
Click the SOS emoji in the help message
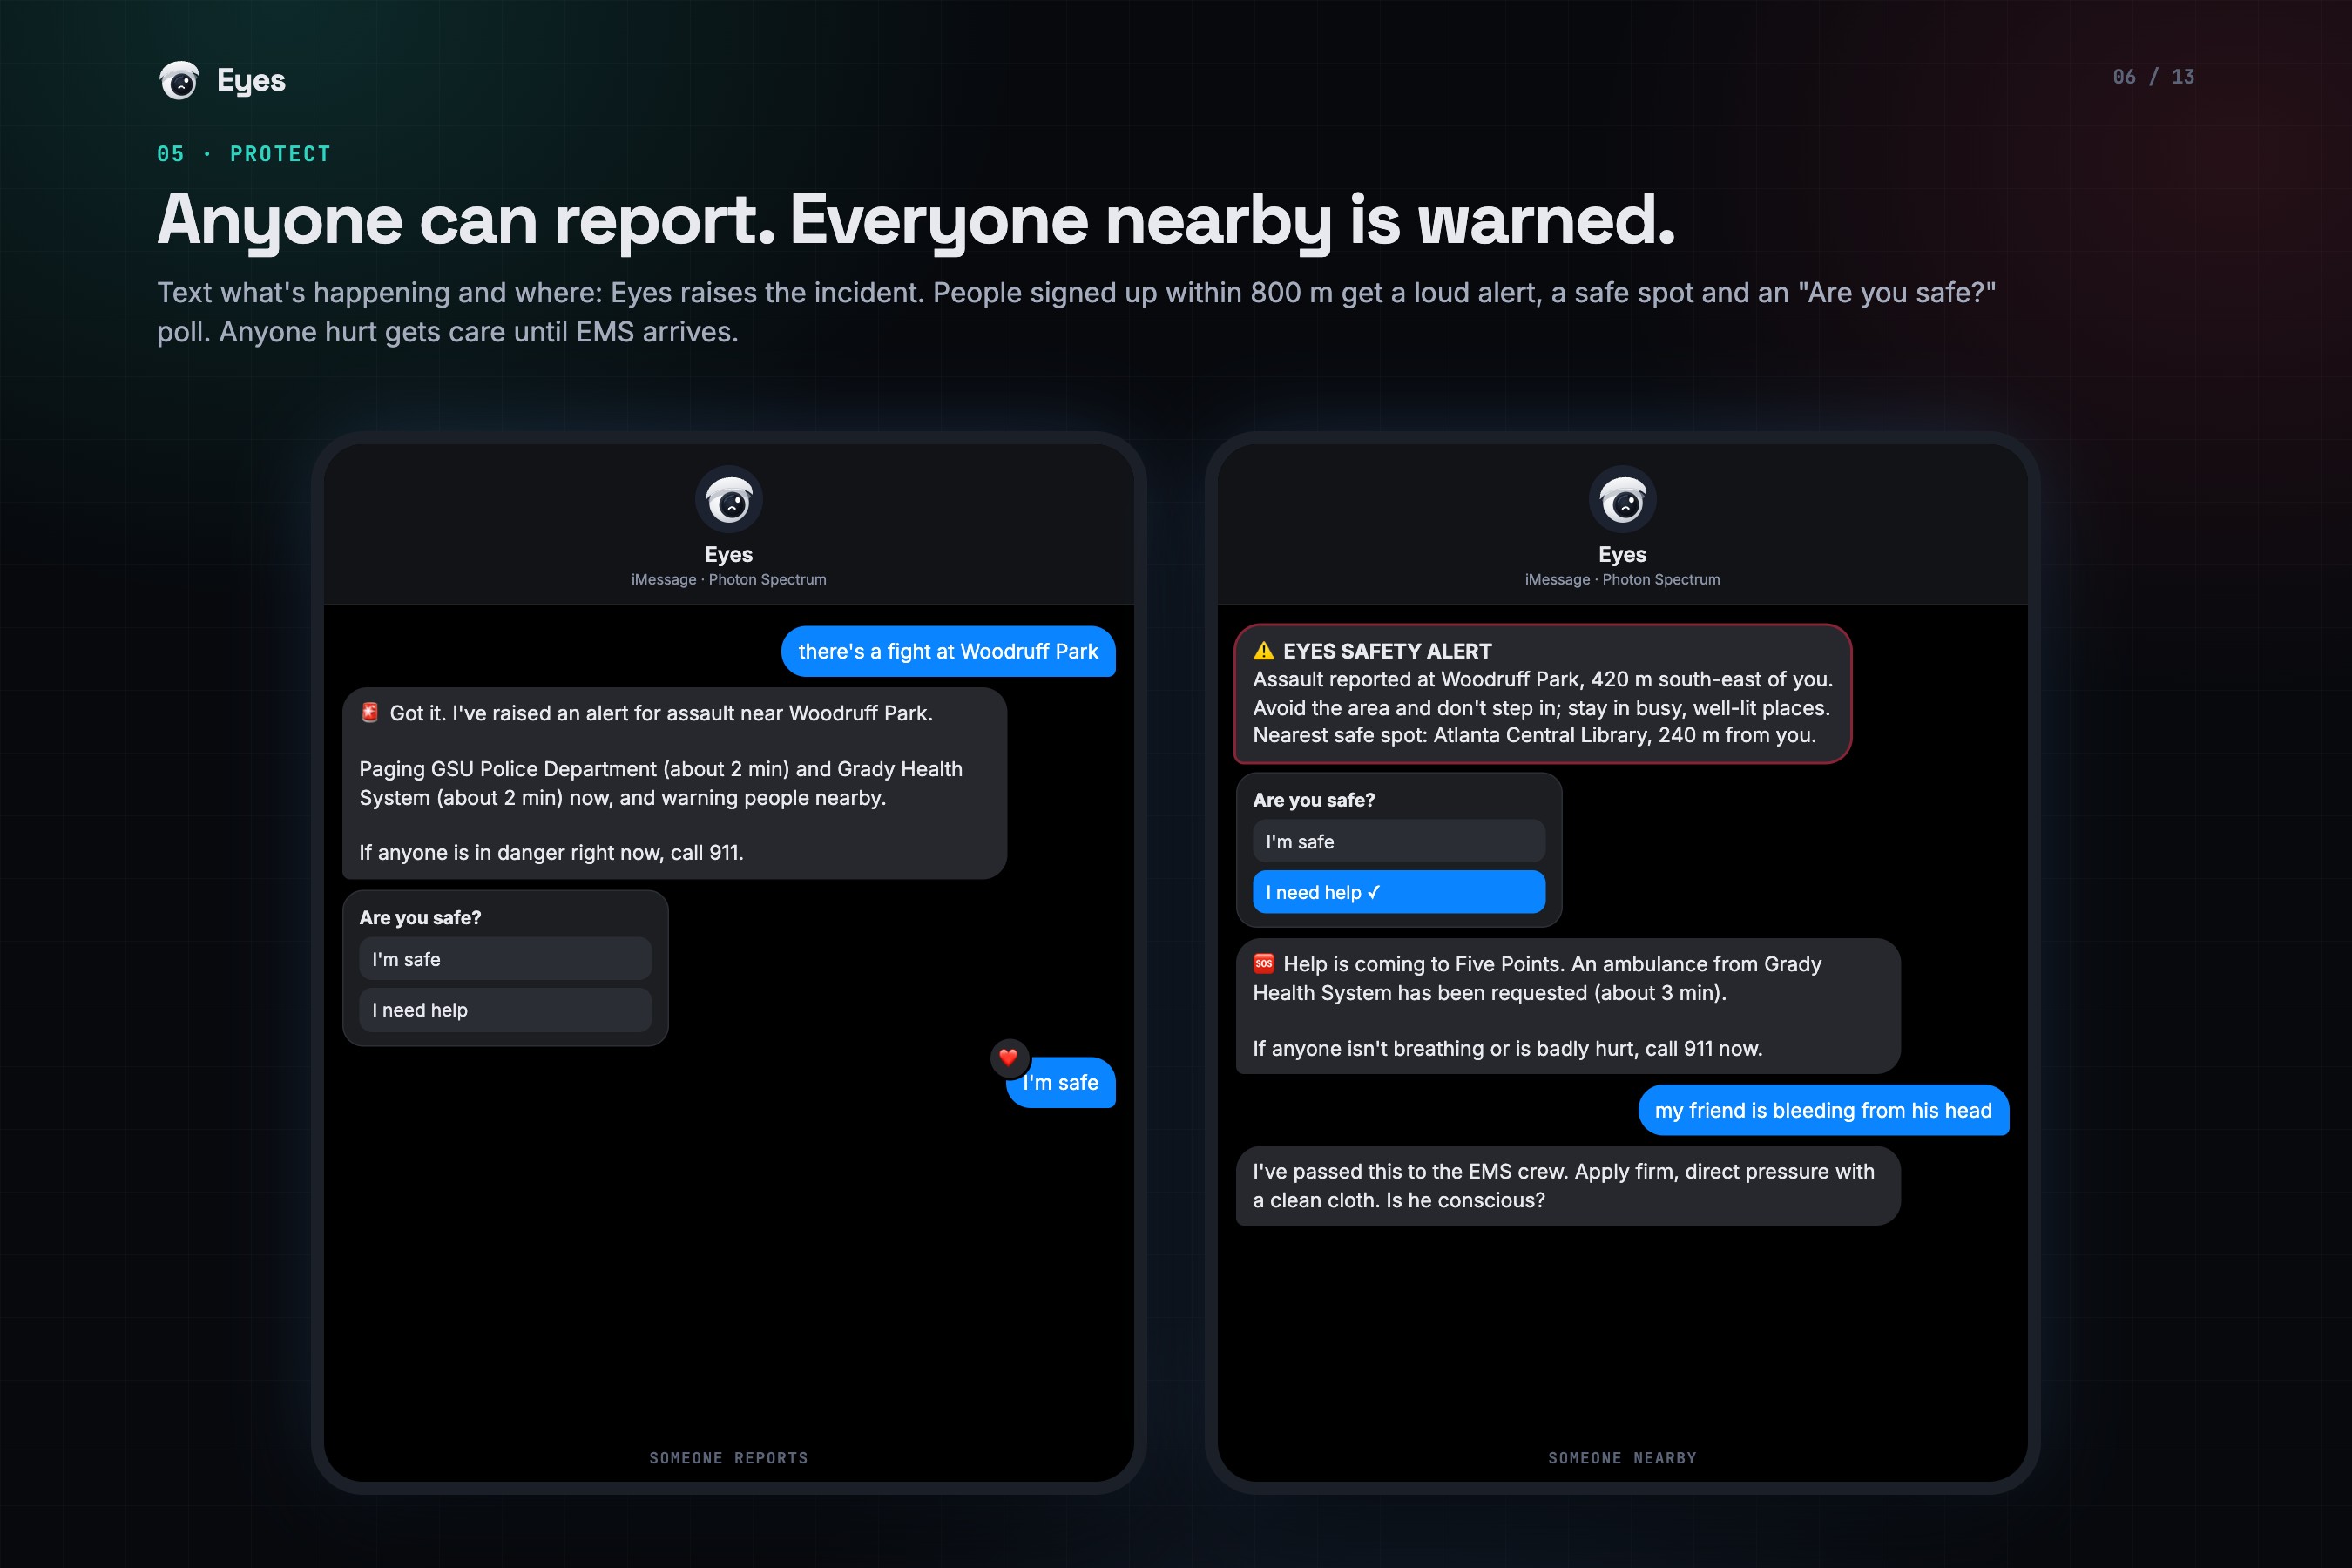tap(1264, 964)
